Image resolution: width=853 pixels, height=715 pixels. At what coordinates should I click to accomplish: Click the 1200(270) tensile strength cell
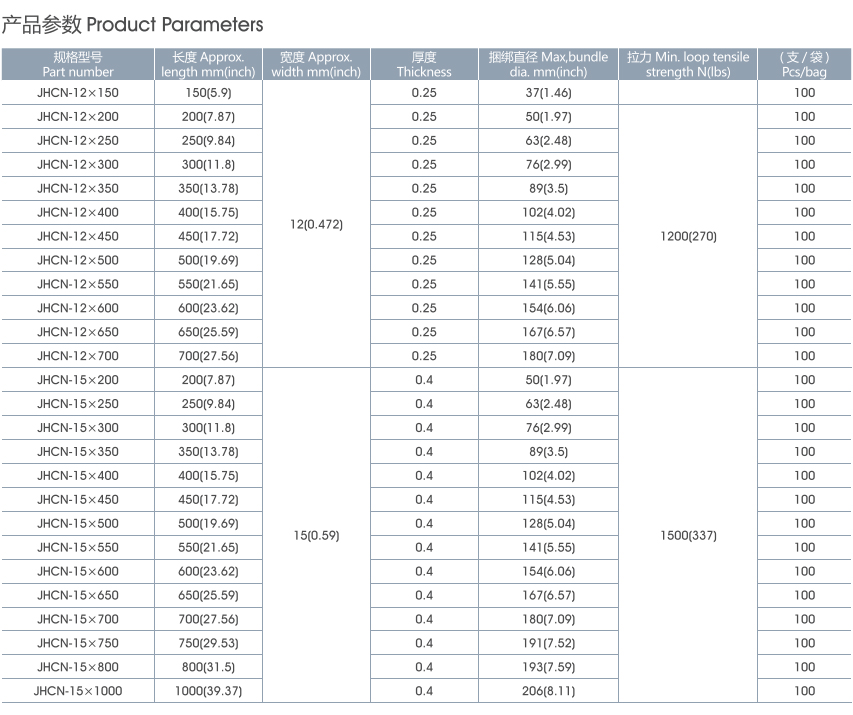pyautogui.click(x=688, y=236)
